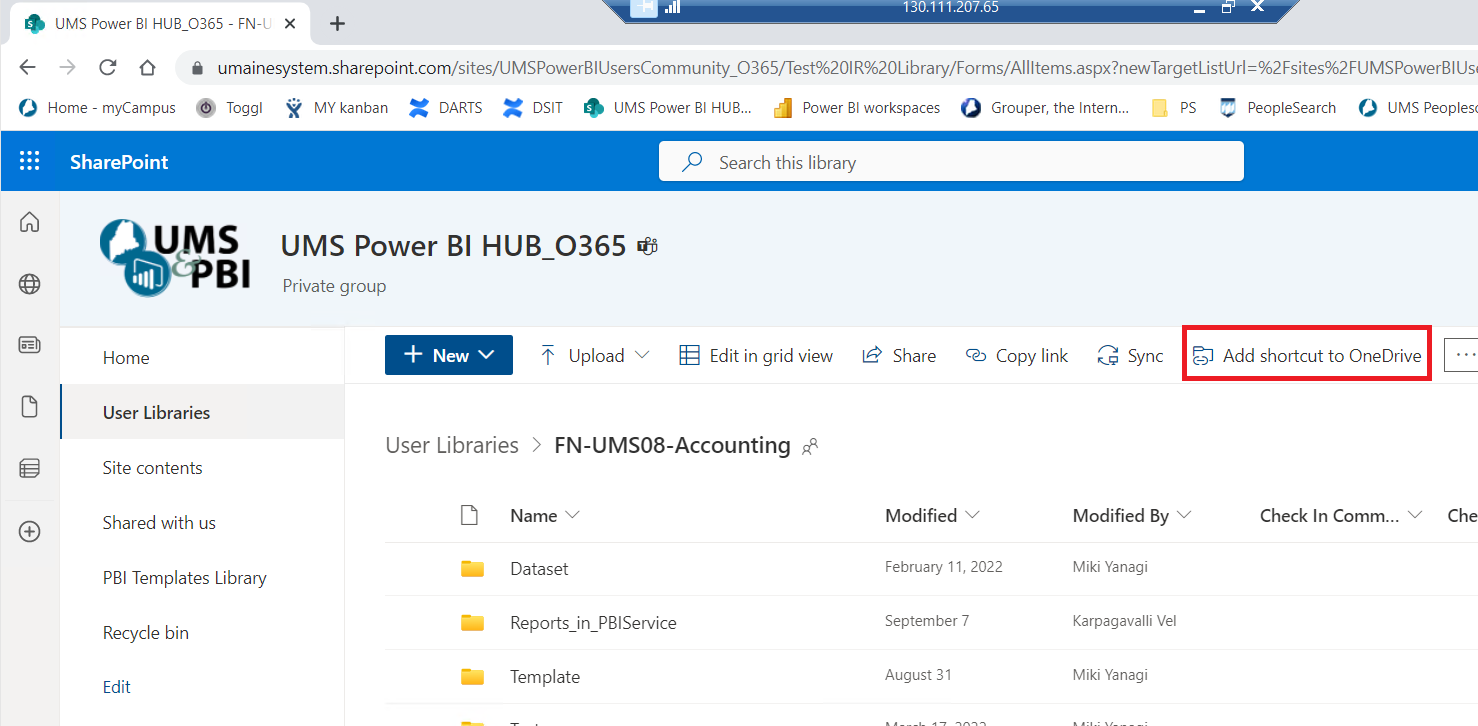The height and width of the screenshot is (726, 1478).
Task: Click the shared people icon beside breadcrumb
Action: 810,447
